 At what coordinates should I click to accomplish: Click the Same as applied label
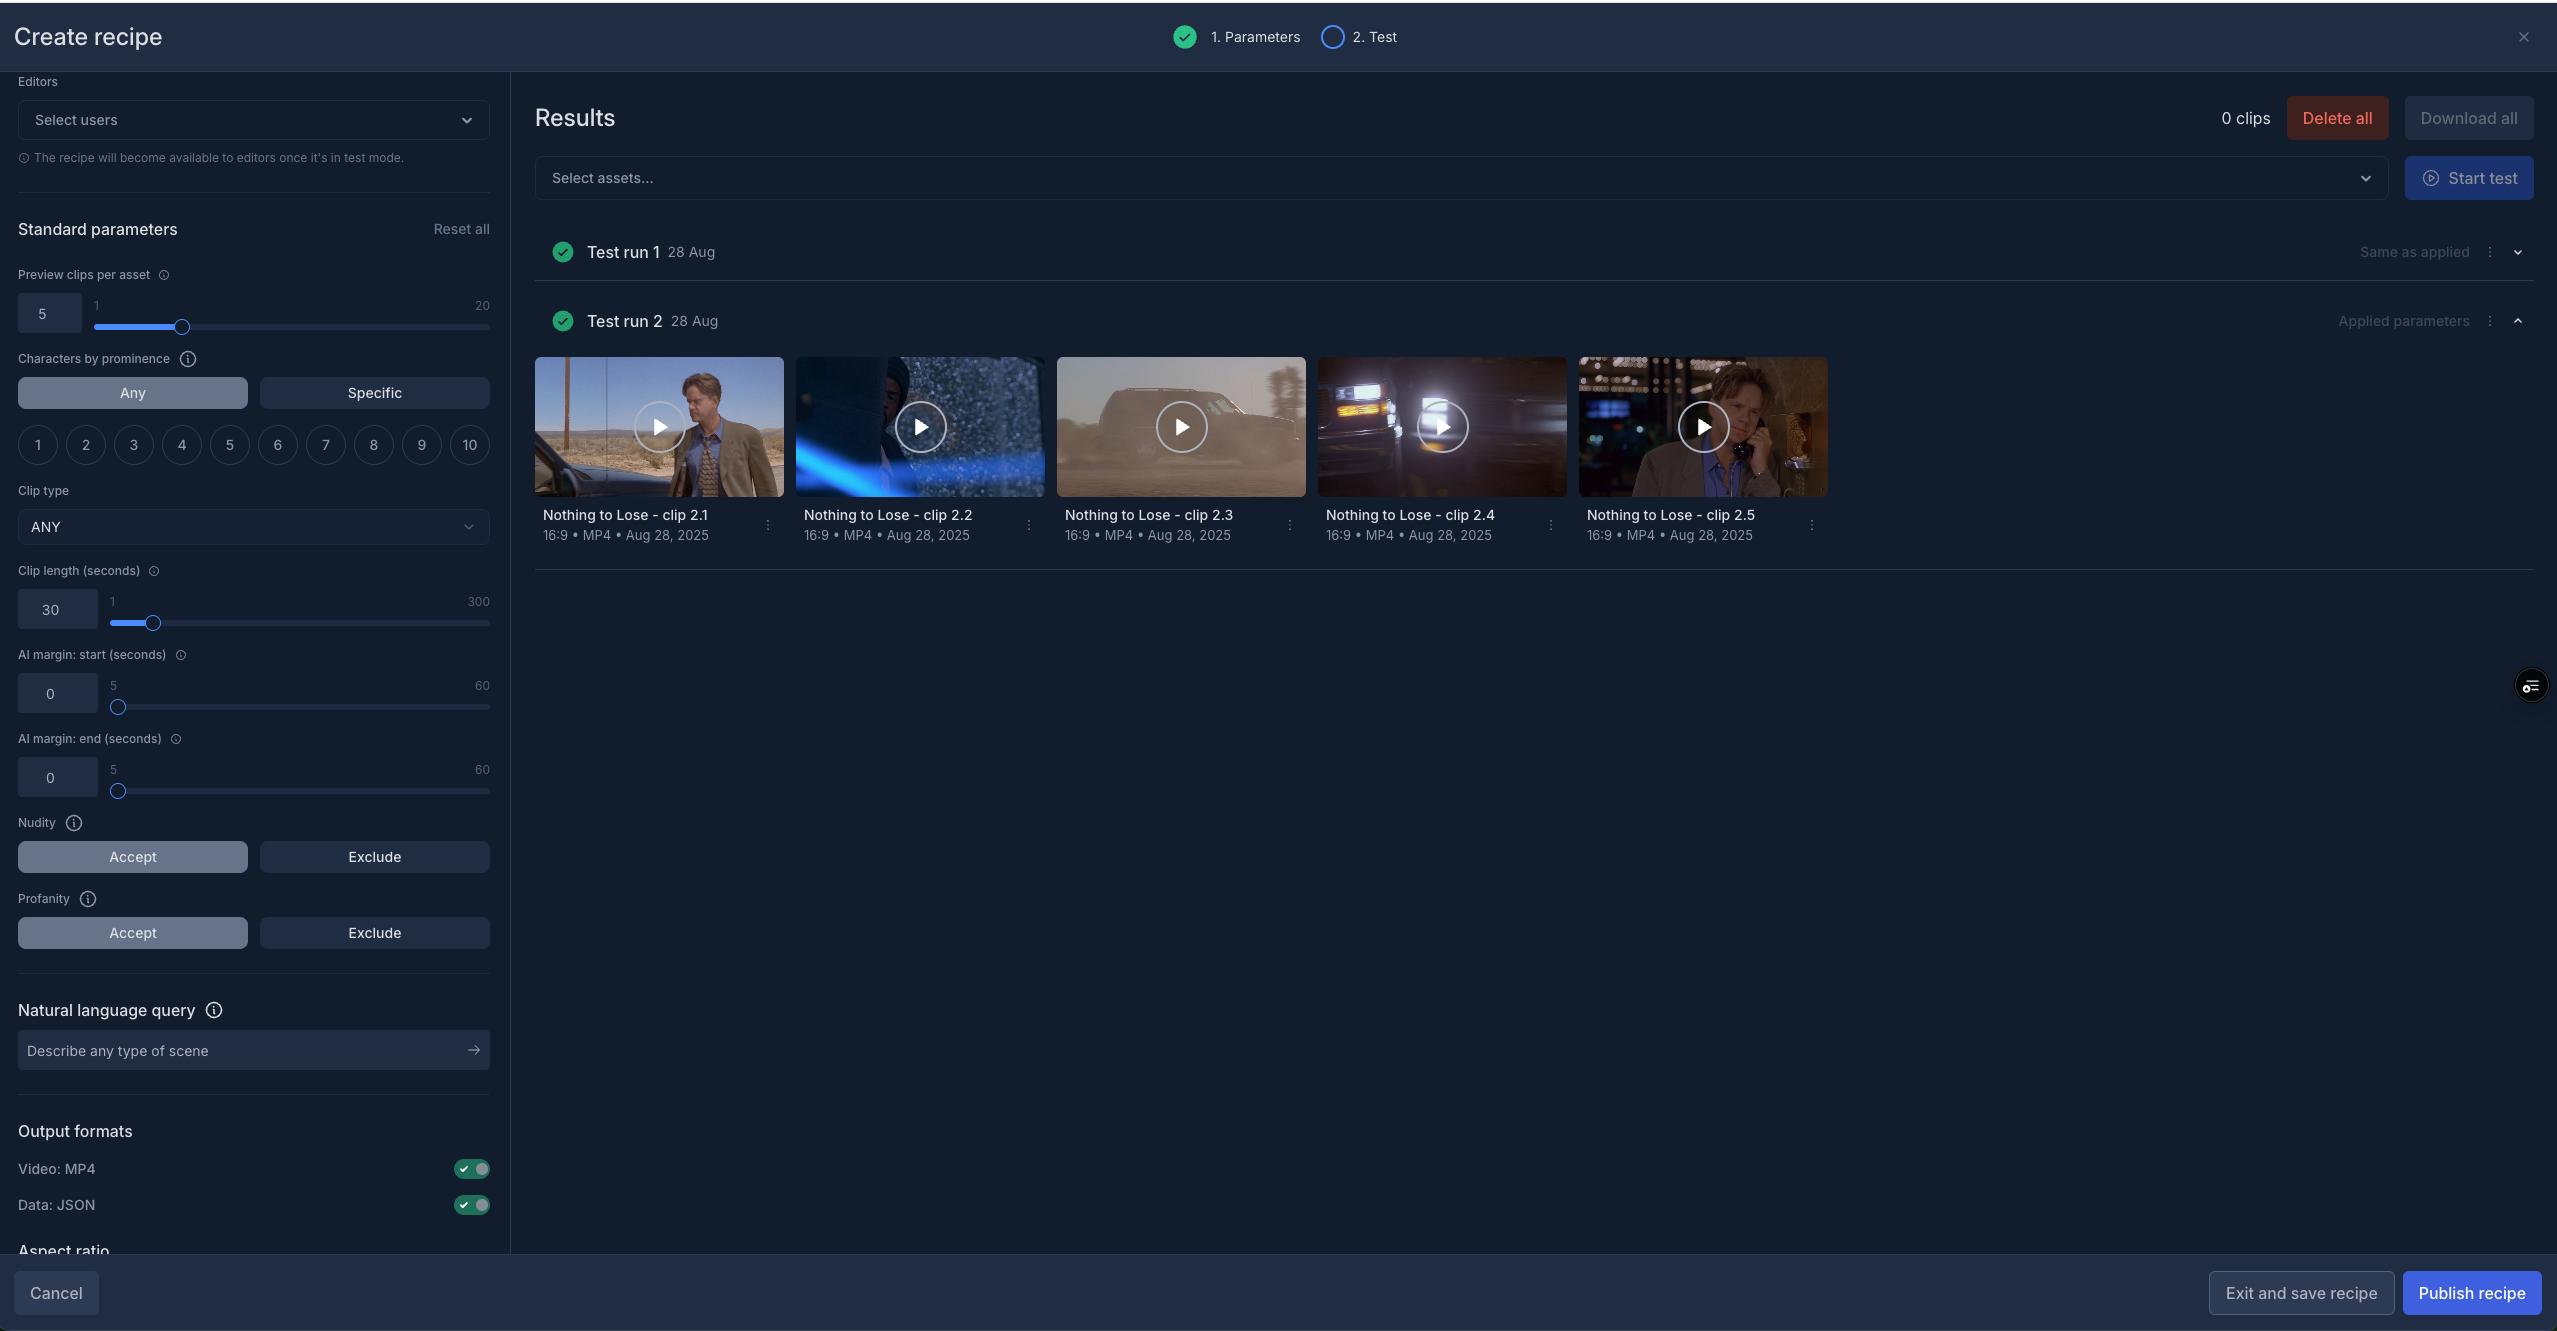click(x=2414, y=252)
